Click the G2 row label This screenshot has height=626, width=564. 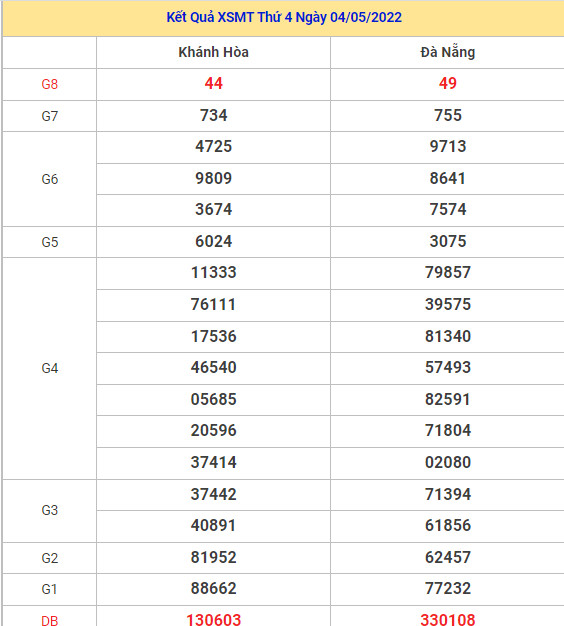click(x=50, y=559)
